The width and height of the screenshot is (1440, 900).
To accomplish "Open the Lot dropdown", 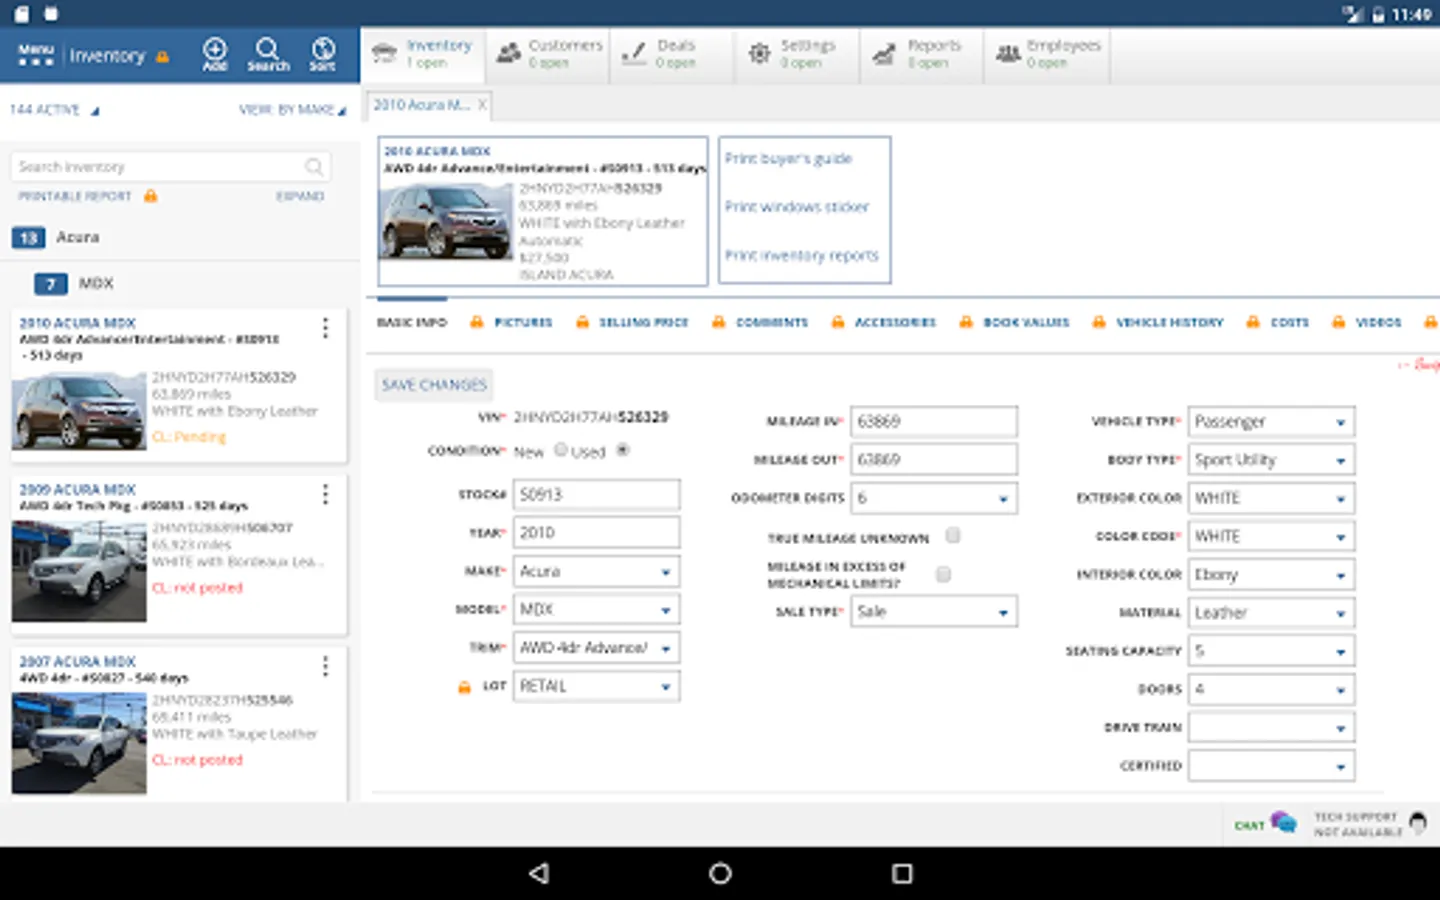I will tap(597, 686).
